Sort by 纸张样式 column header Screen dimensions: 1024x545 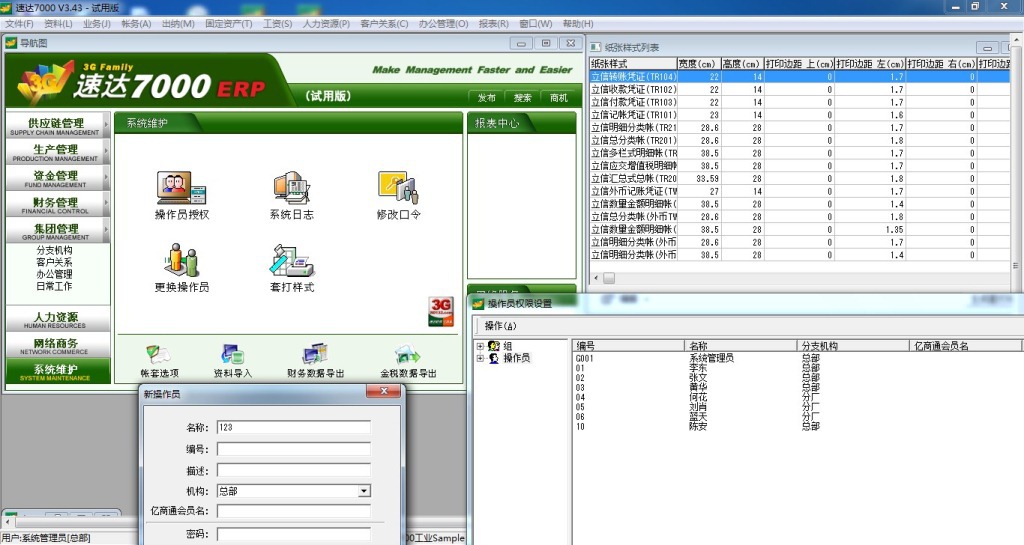point(633,64)
